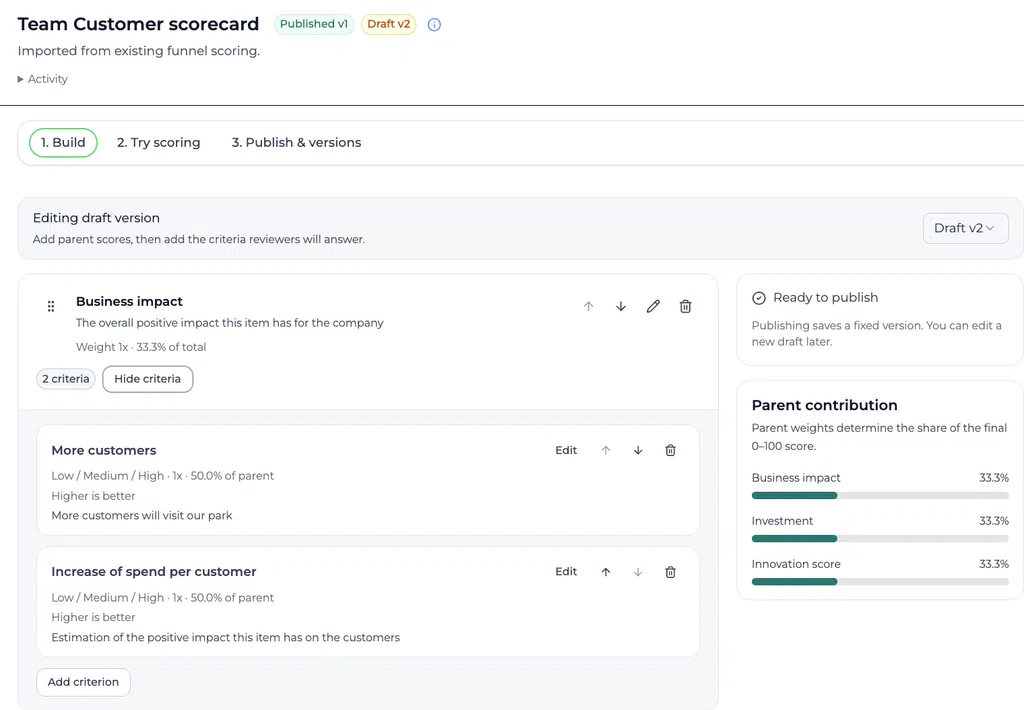Edit Increase of spend per customer

click(566, 572)
